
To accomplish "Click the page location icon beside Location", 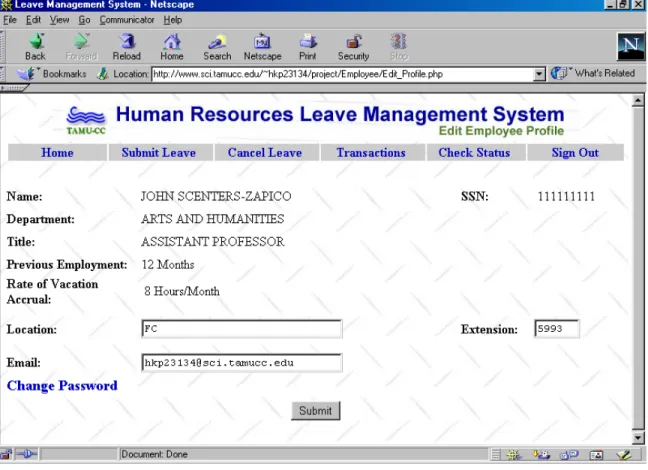I will (x=102, y=74).
